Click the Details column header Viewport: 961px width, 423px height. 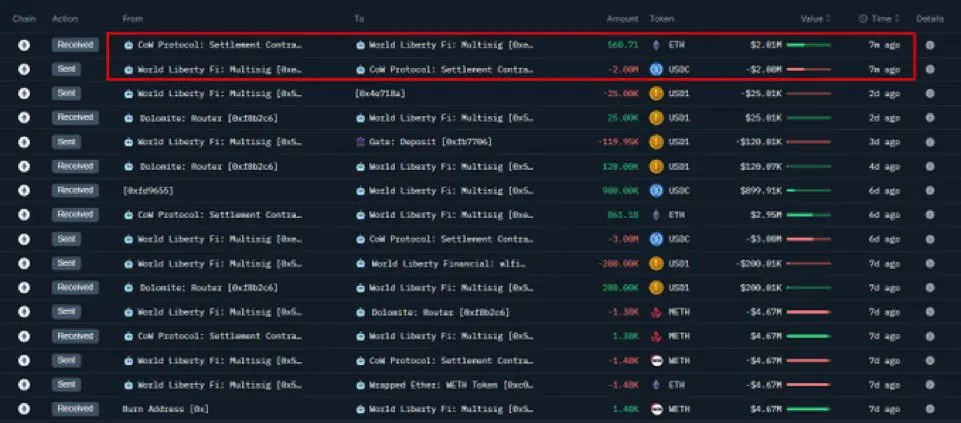point(930,19)
